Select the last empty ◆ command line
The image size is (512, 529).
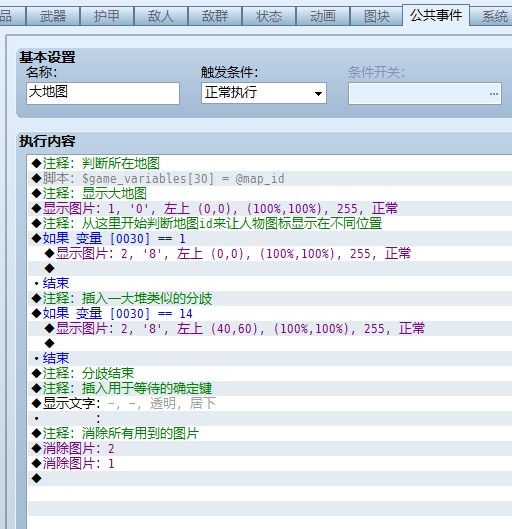tap(270, 478)
